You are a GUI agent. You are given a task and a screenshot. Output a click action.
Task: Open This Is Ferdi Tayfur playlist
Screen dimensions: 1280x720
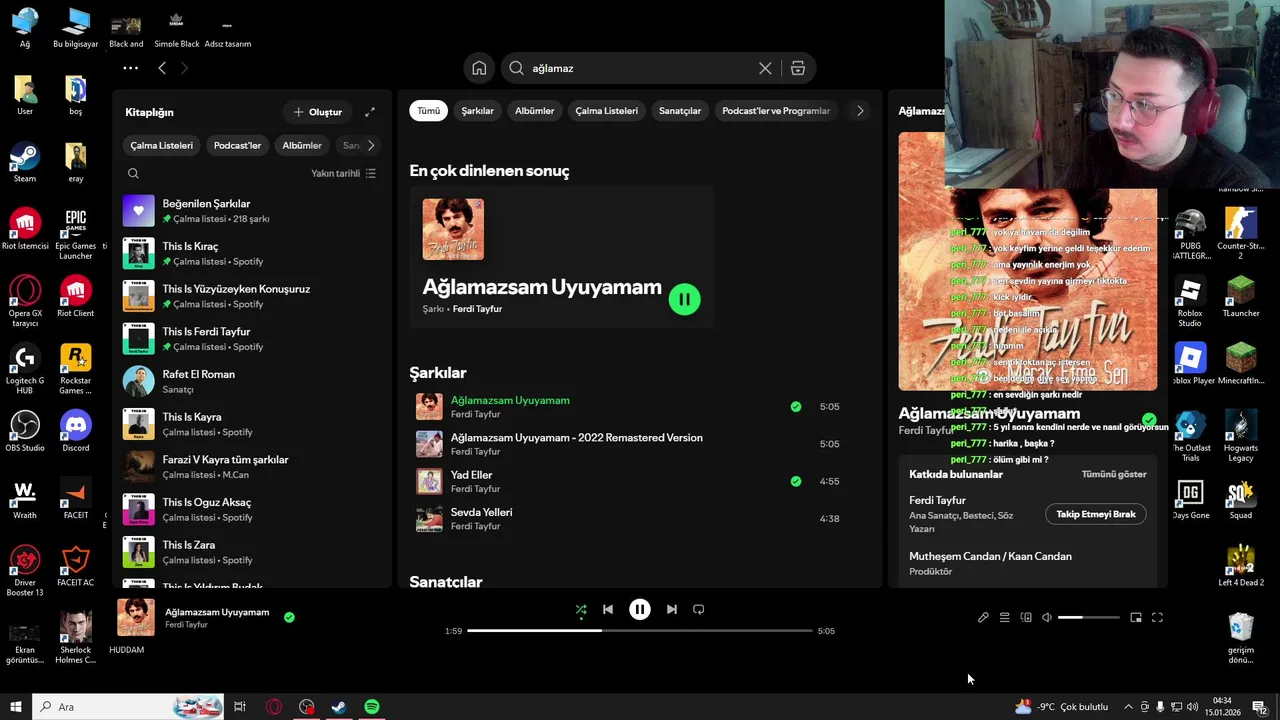252,339
